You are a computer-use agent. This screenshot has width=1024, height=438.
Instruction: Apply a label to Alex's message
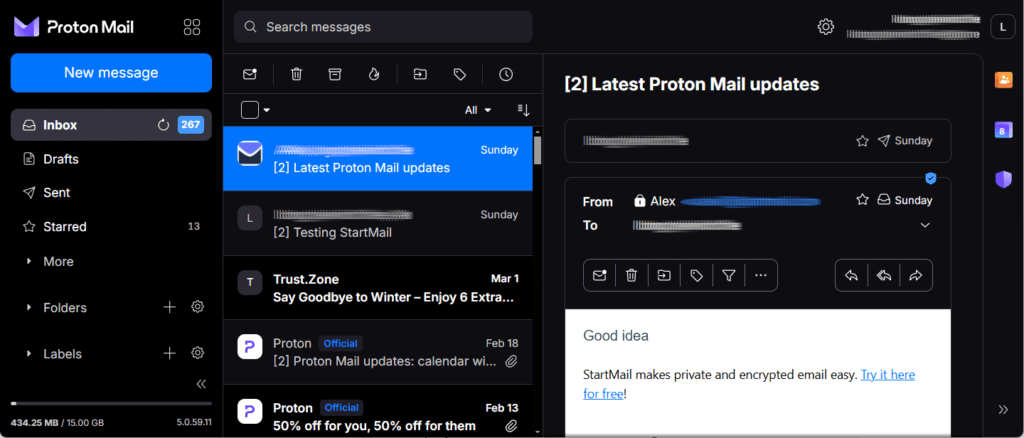tap(696, 275)
